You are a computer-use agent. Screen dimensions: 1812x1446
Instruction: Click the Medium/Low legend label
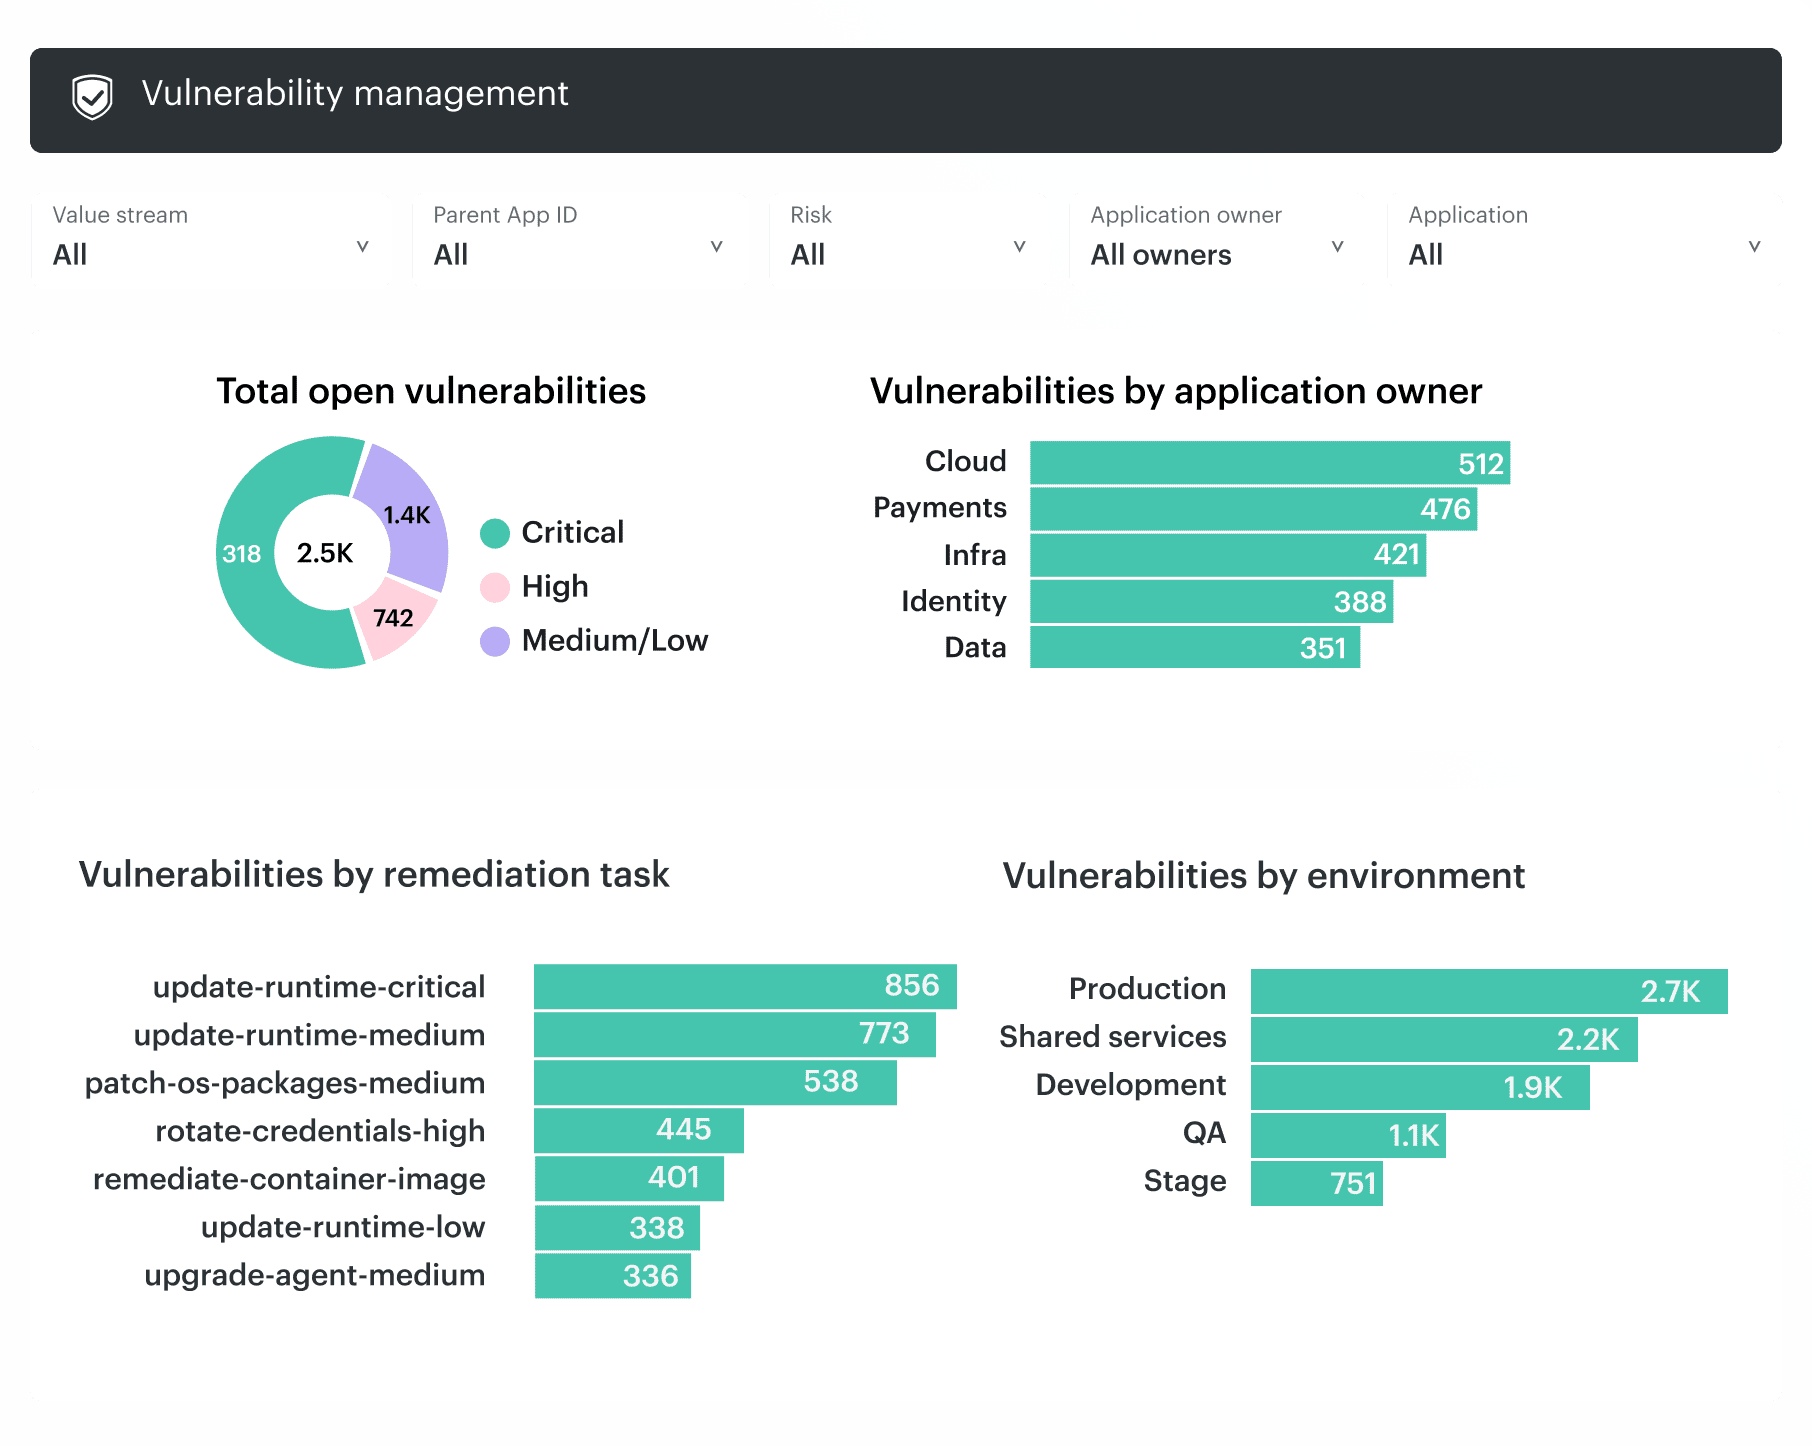pos(615,641)
